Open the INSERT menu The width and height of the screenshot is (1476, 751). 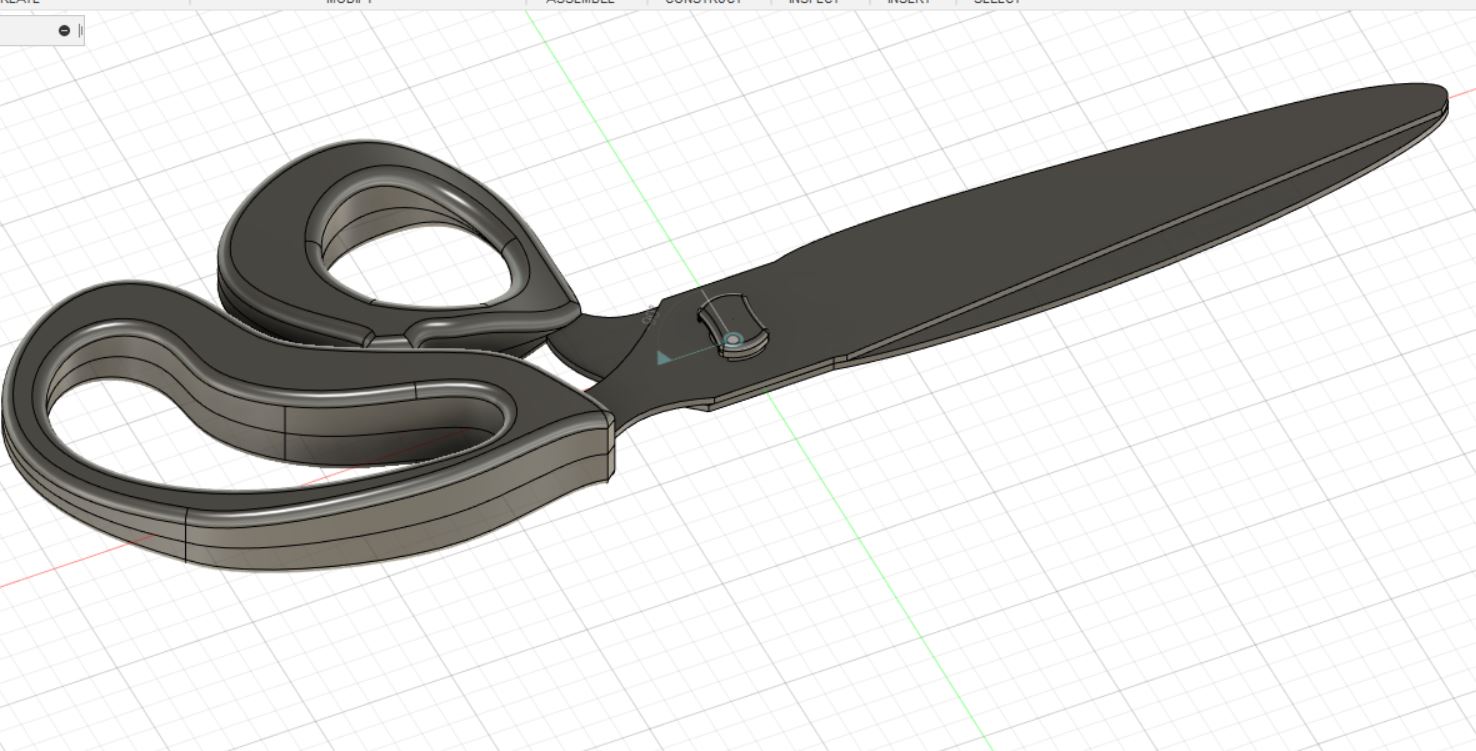point(907,3)
